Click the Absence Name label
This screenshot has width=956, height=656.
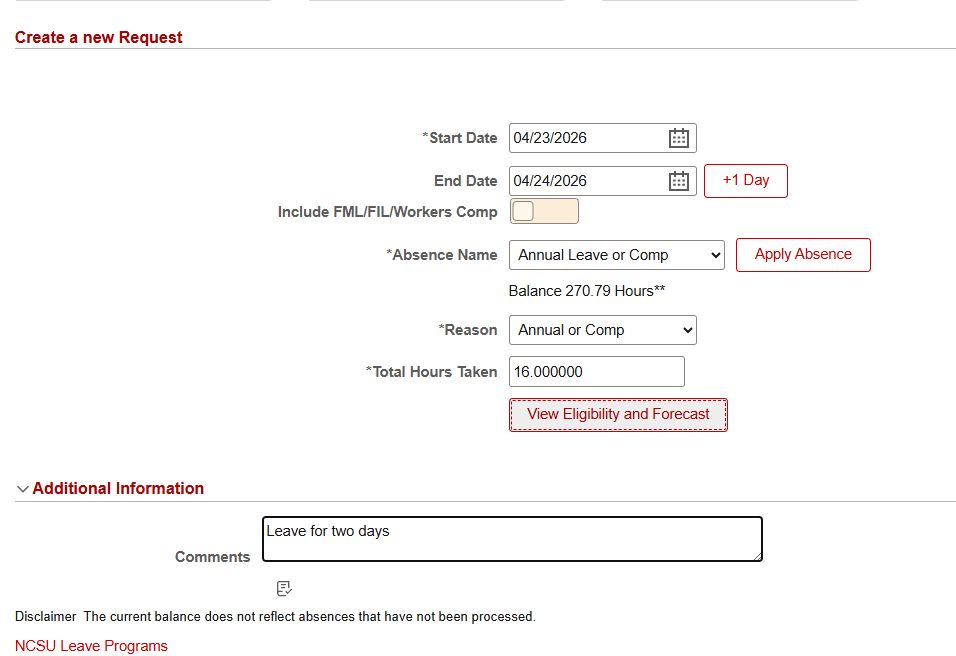pos(442,255)
